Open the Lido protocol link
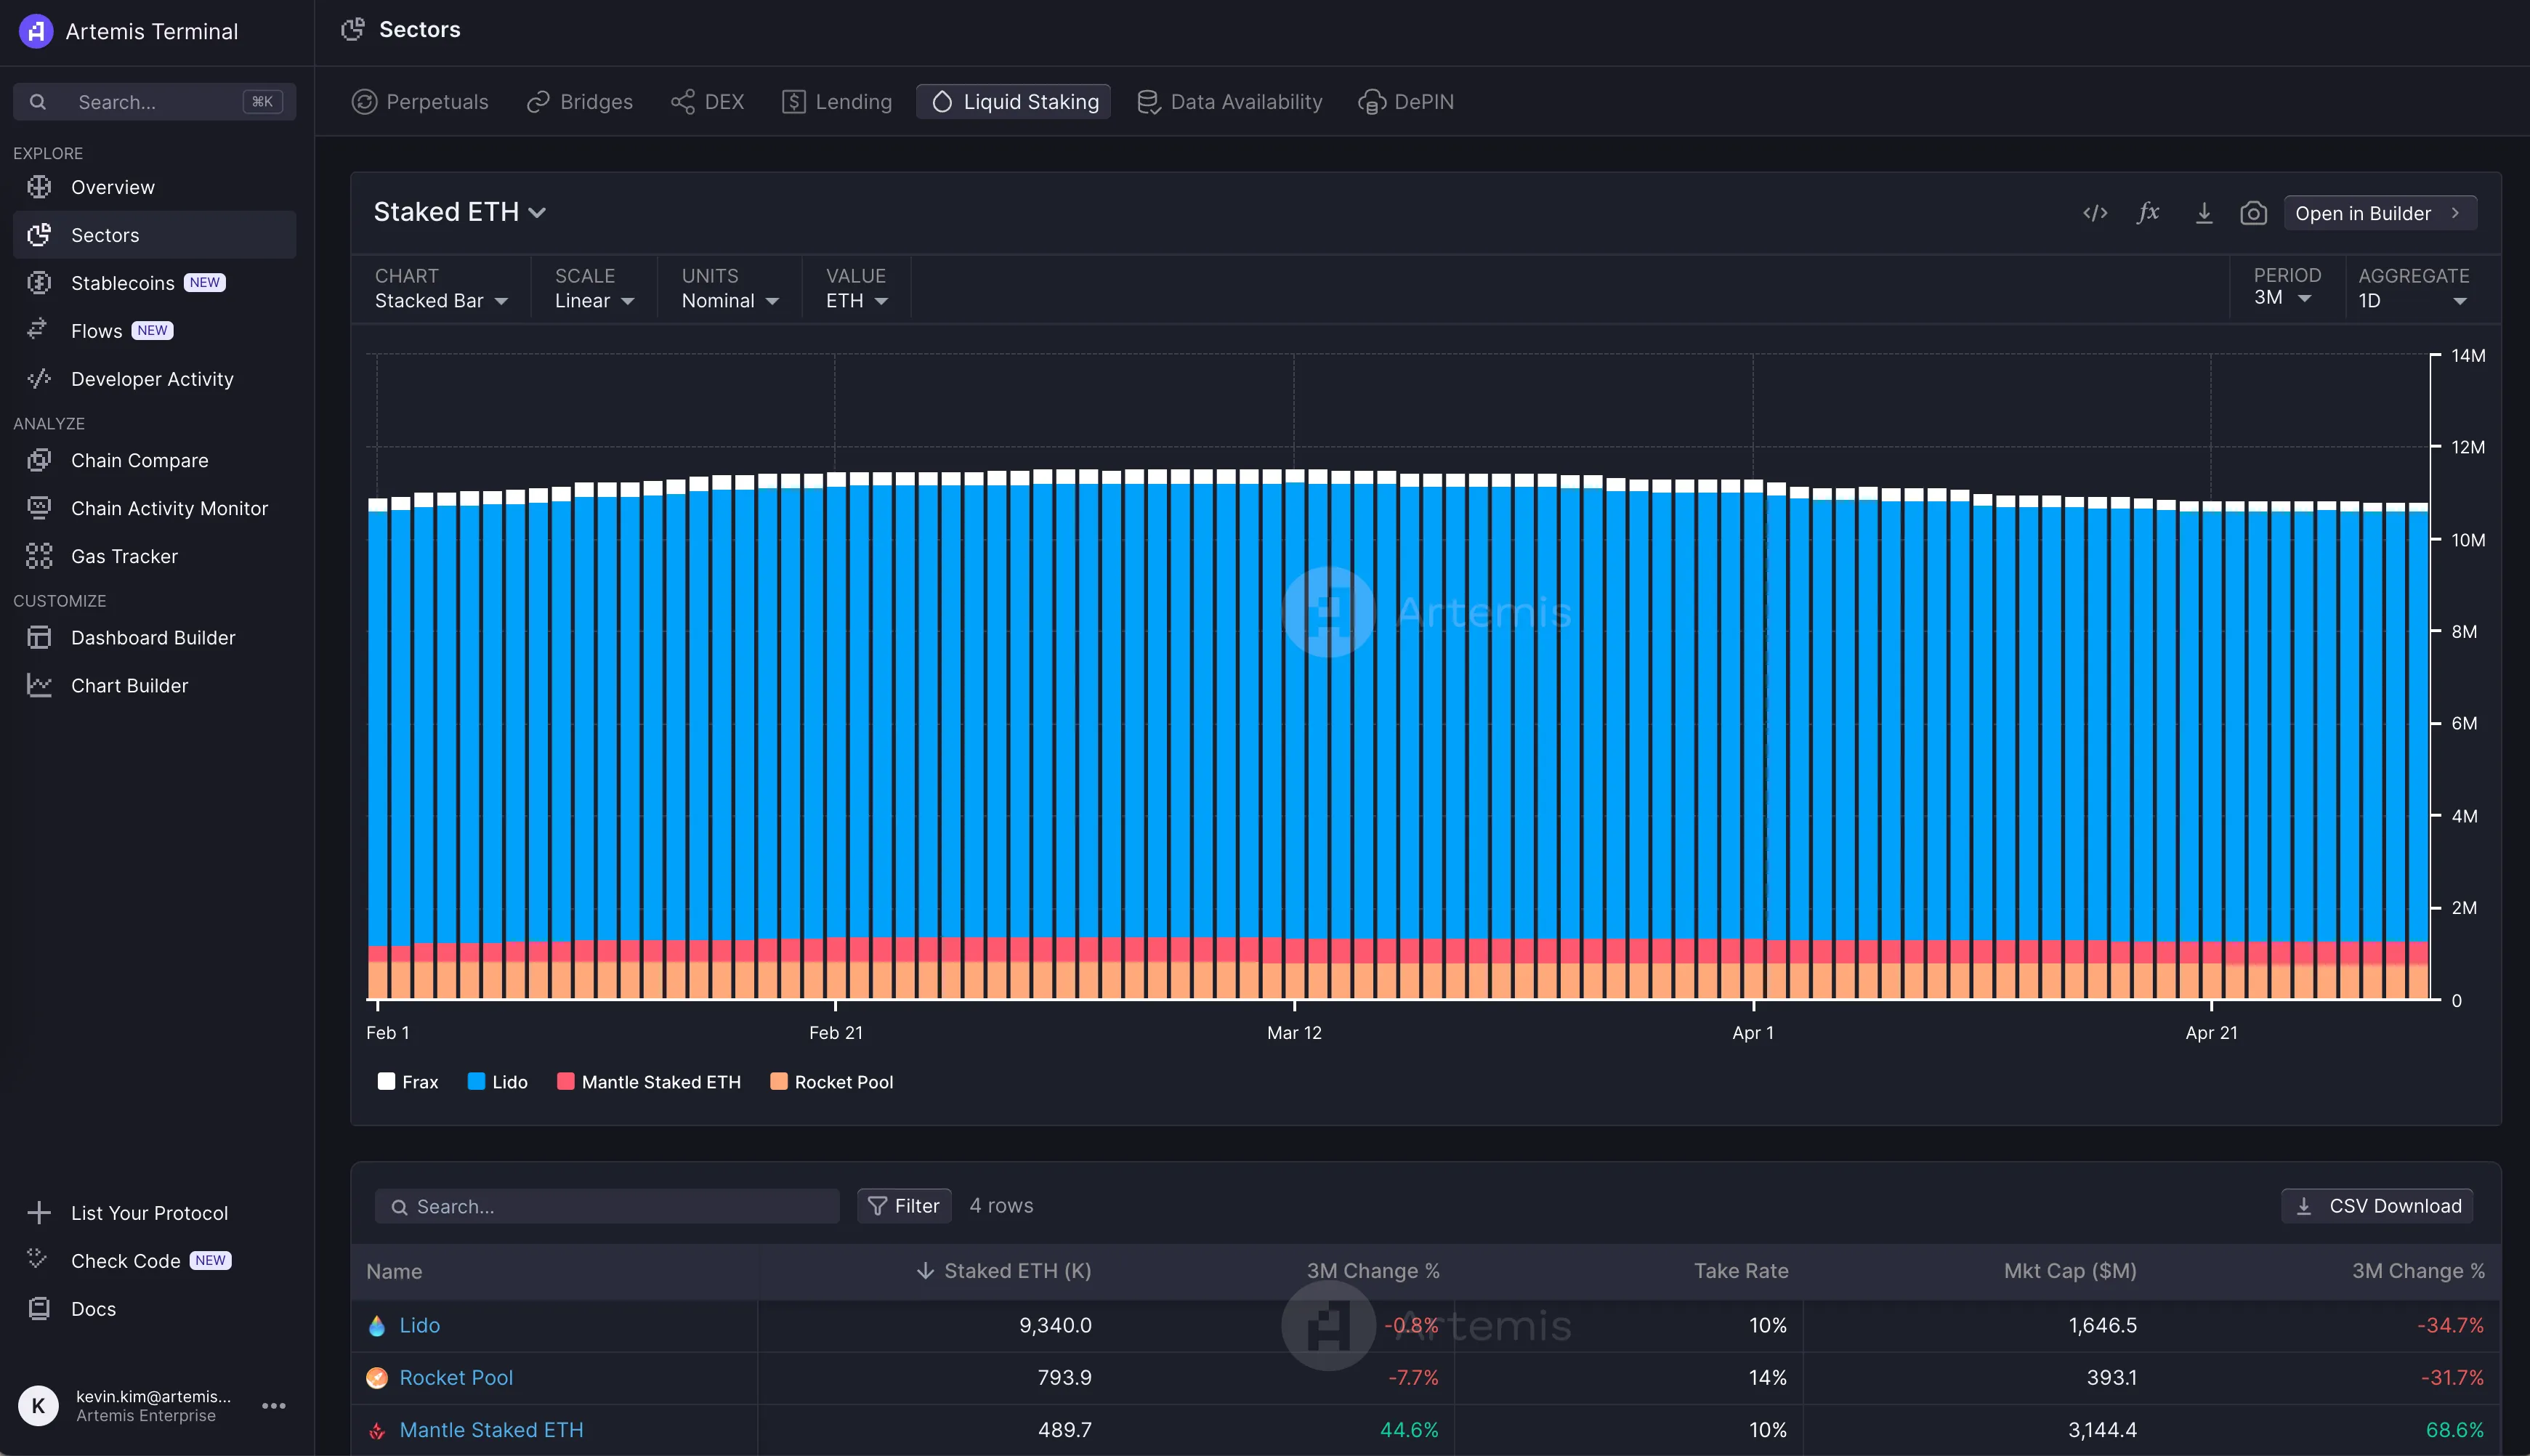Image resolution: width=2530 pixels, height=1456 pixels. pyautogui.click(x=420, y=1325)
